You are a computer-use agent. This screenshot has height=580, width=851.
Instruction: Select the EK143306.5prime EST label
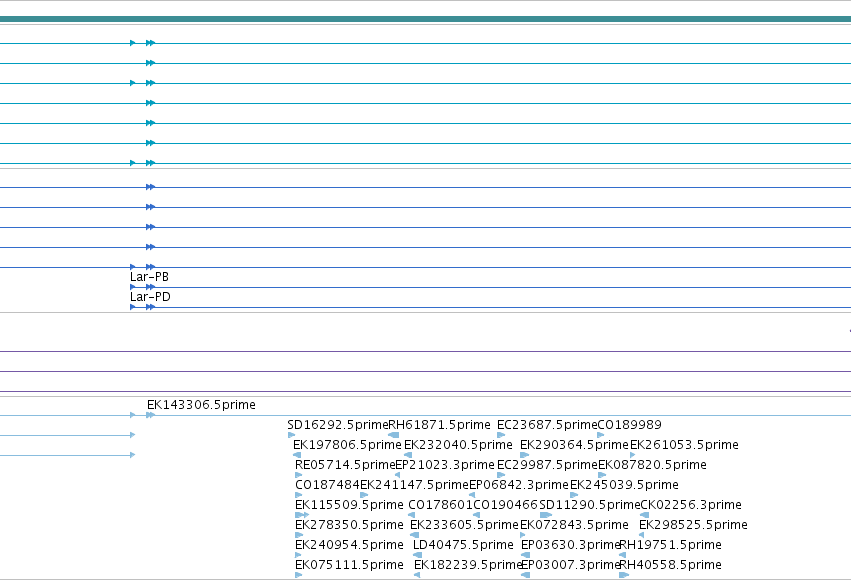(x=201, y=405)
